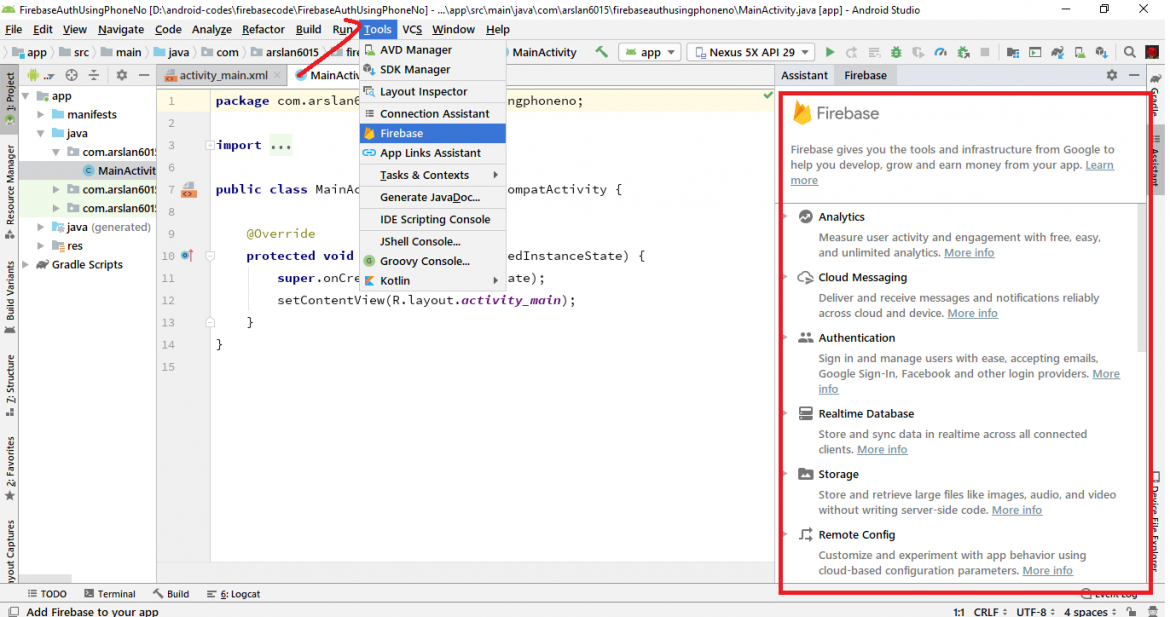
Task: Click the Cloud Messaging icon in Firebase panel
Action: tap(806, 277)
